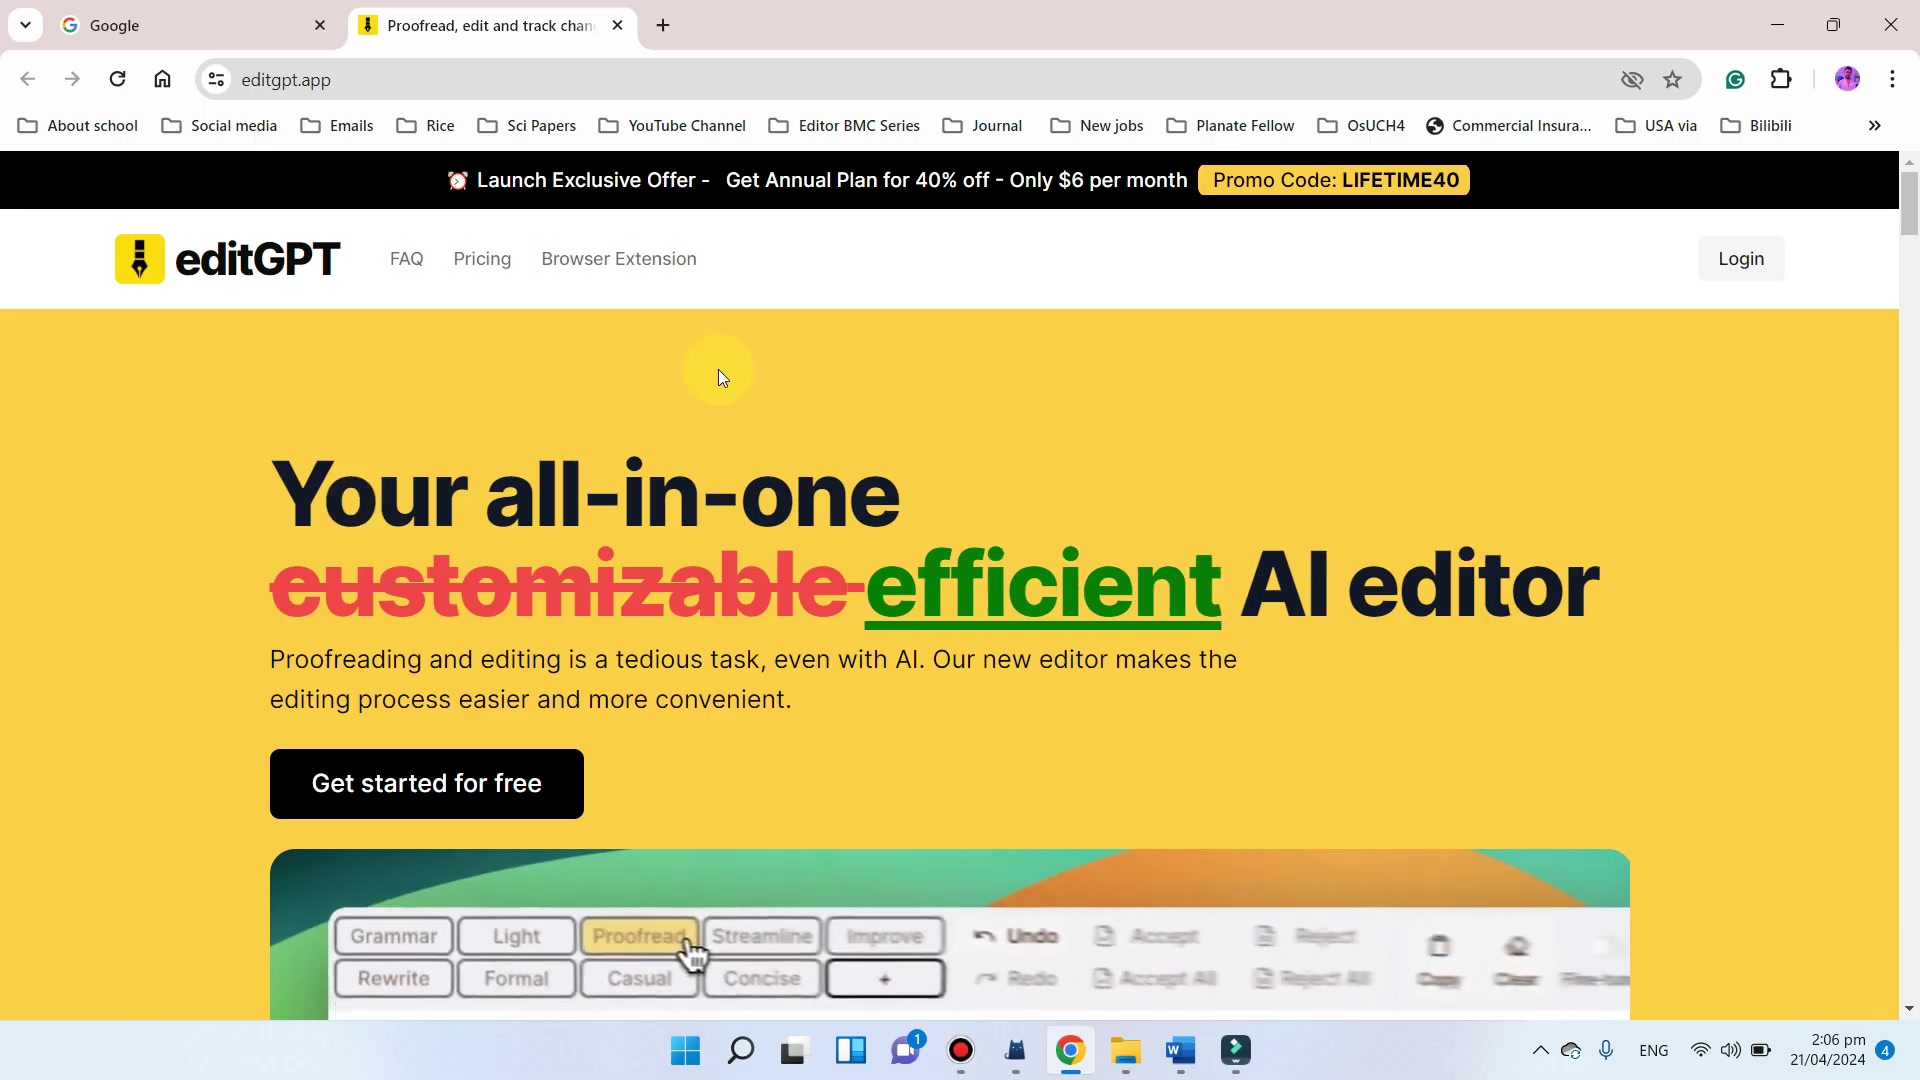Open the Pricing nav item
The width and height of the screenshot is (1920, 1080).
point(482,259)
